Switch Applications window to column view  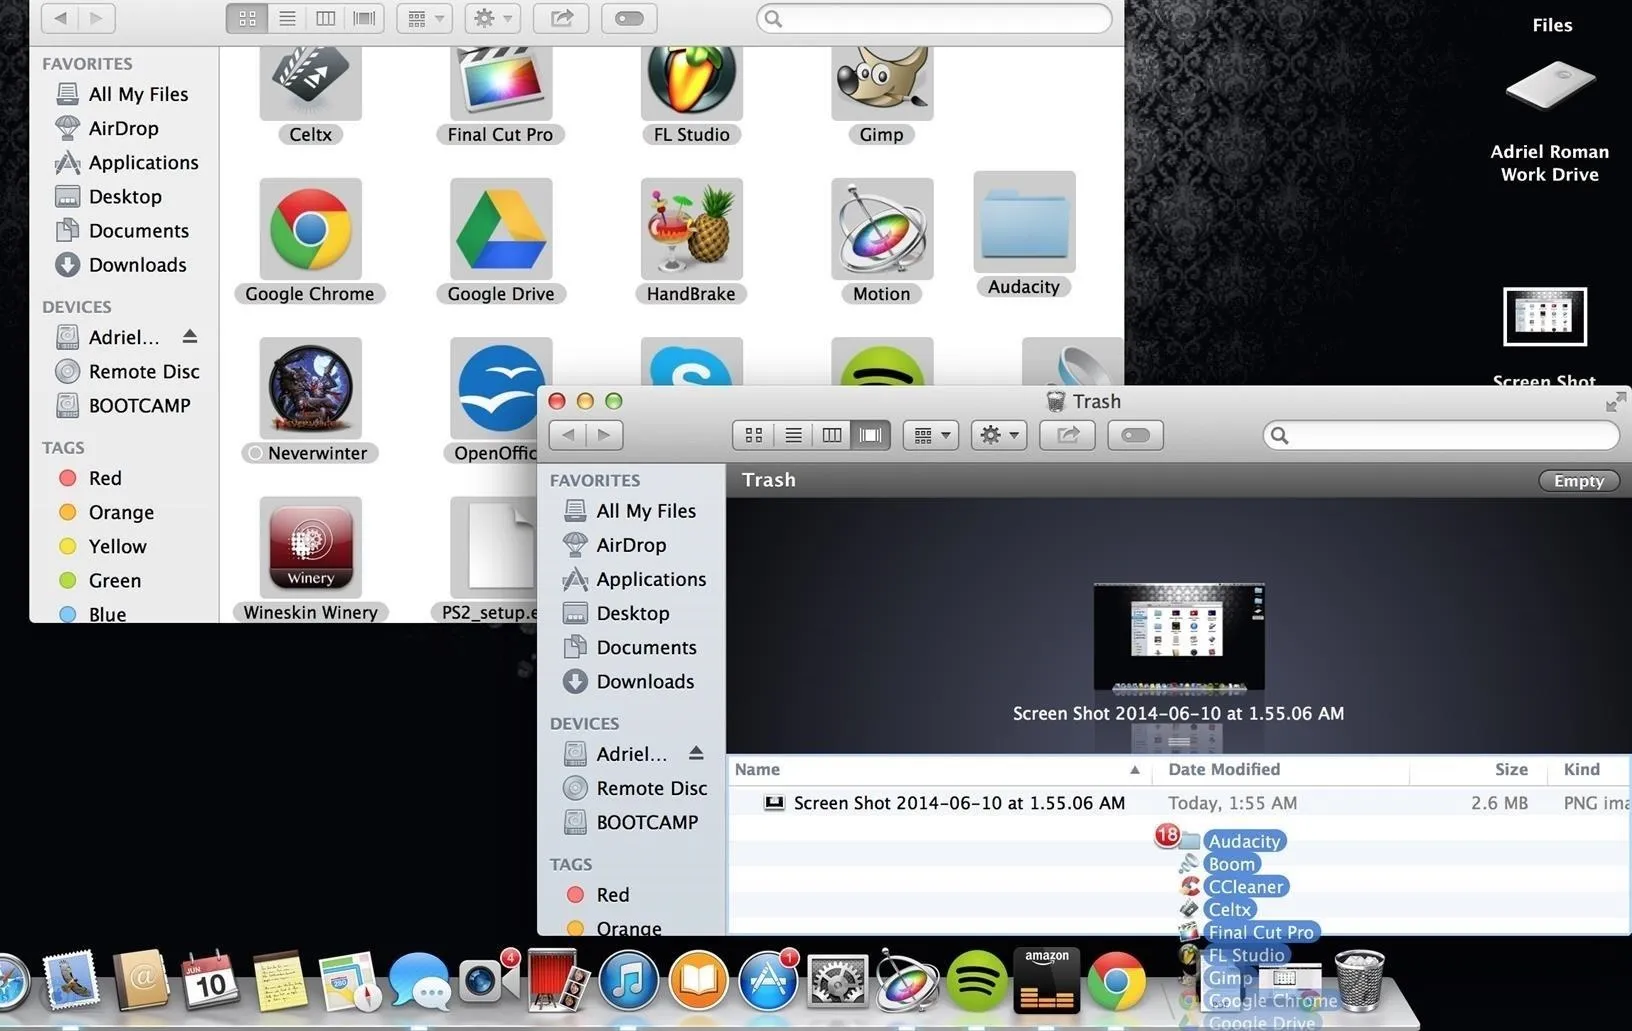click(x=326, y=18)
